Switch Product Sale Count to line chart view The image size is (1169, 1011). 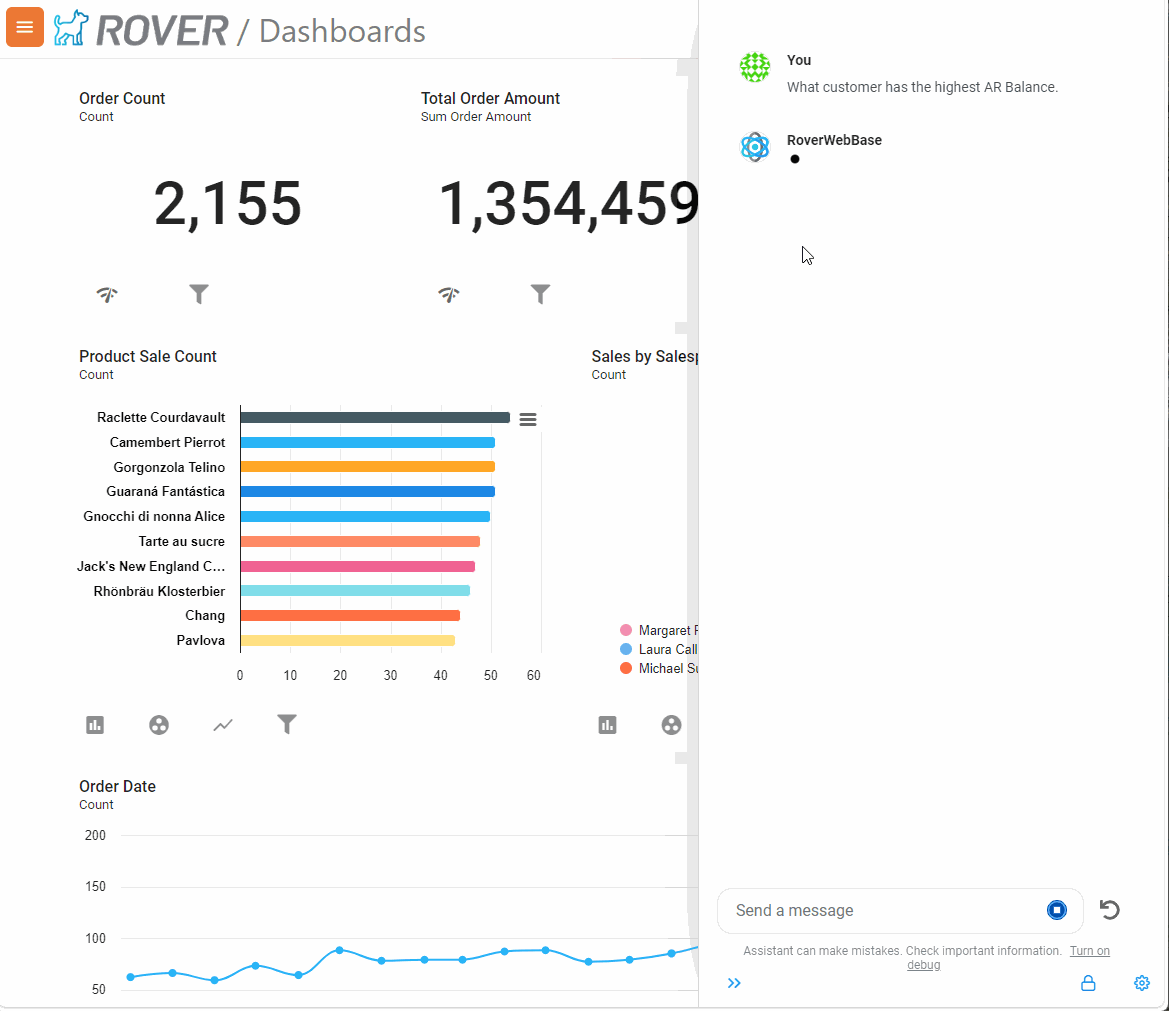point(222,725)
